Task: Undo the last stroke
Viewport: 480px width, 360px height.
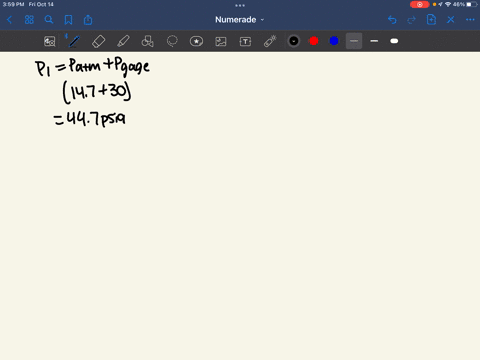Action: coord(392,20)
